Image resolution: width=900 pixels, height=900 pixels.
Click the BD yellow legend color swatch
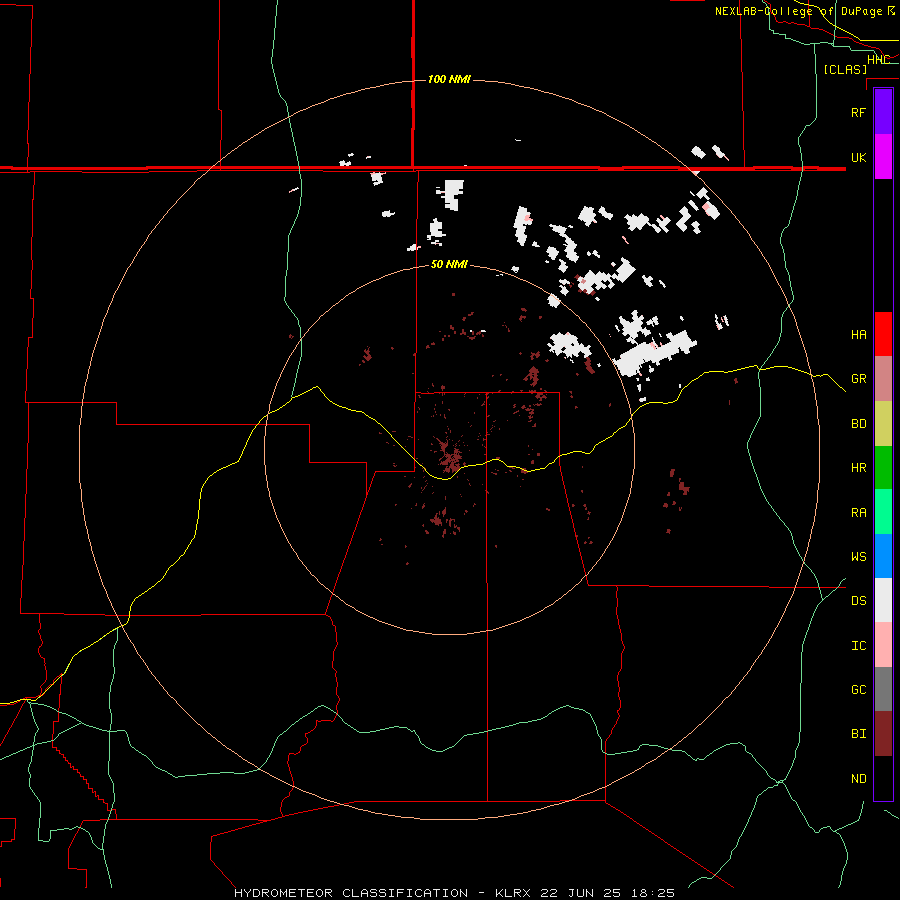pos(883,424)
